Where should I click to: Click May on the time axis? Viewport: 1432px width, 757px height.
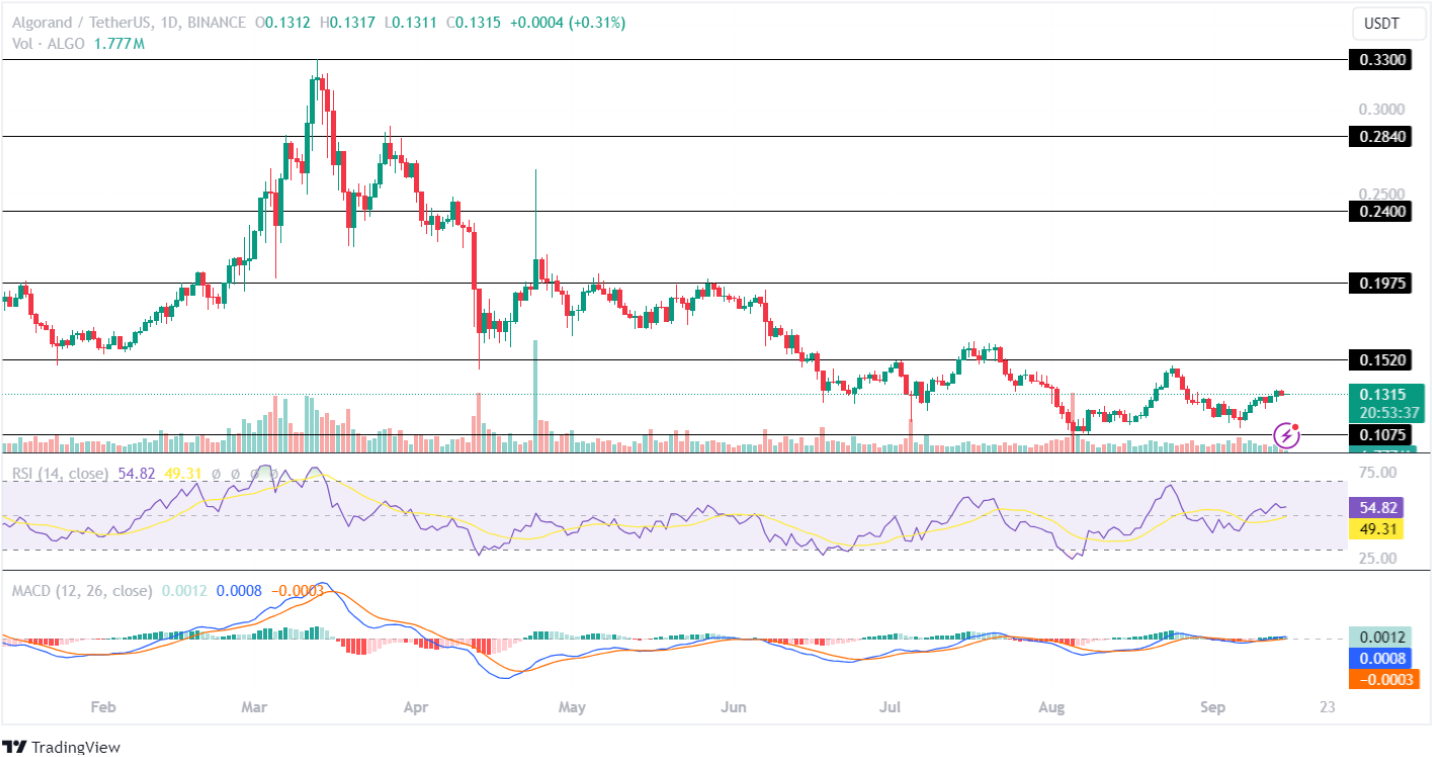572,707
